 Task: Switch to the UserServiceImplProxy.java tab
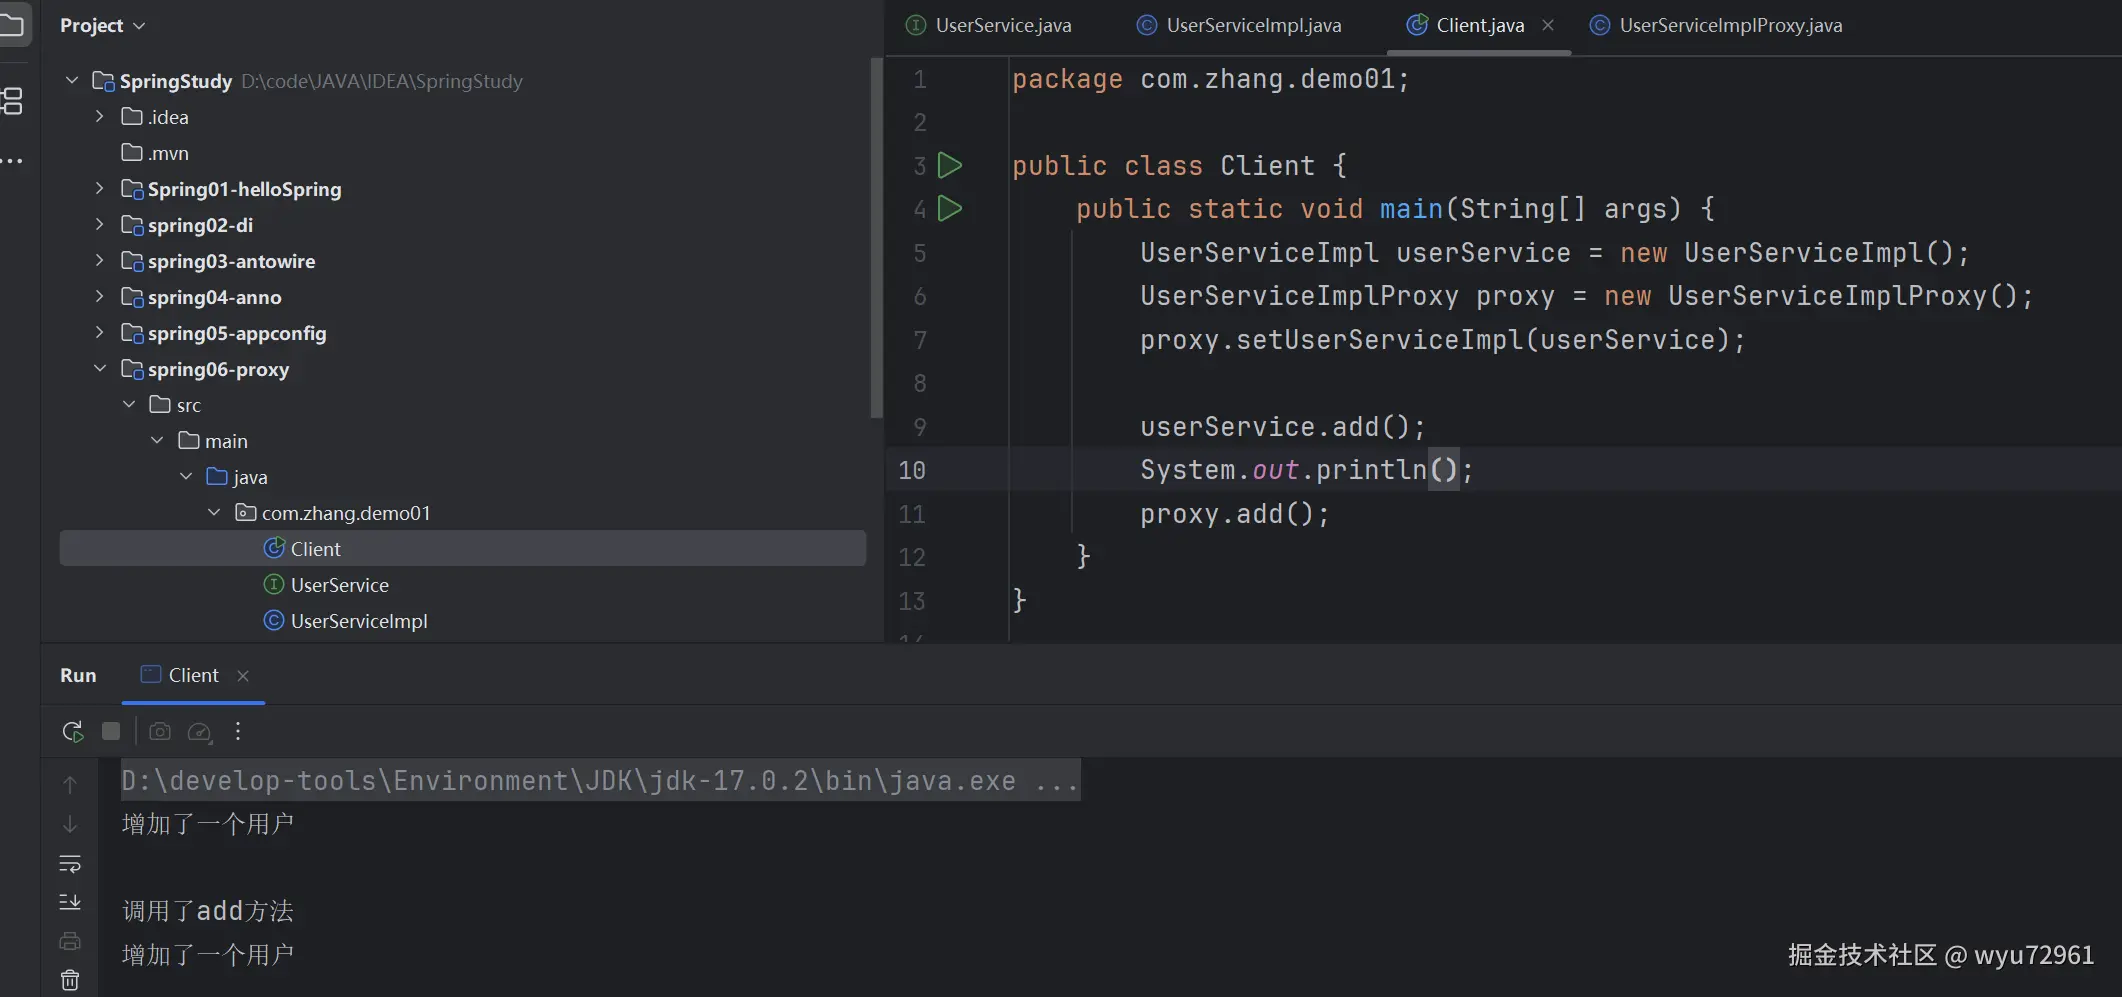click(x=1729, y=25)
